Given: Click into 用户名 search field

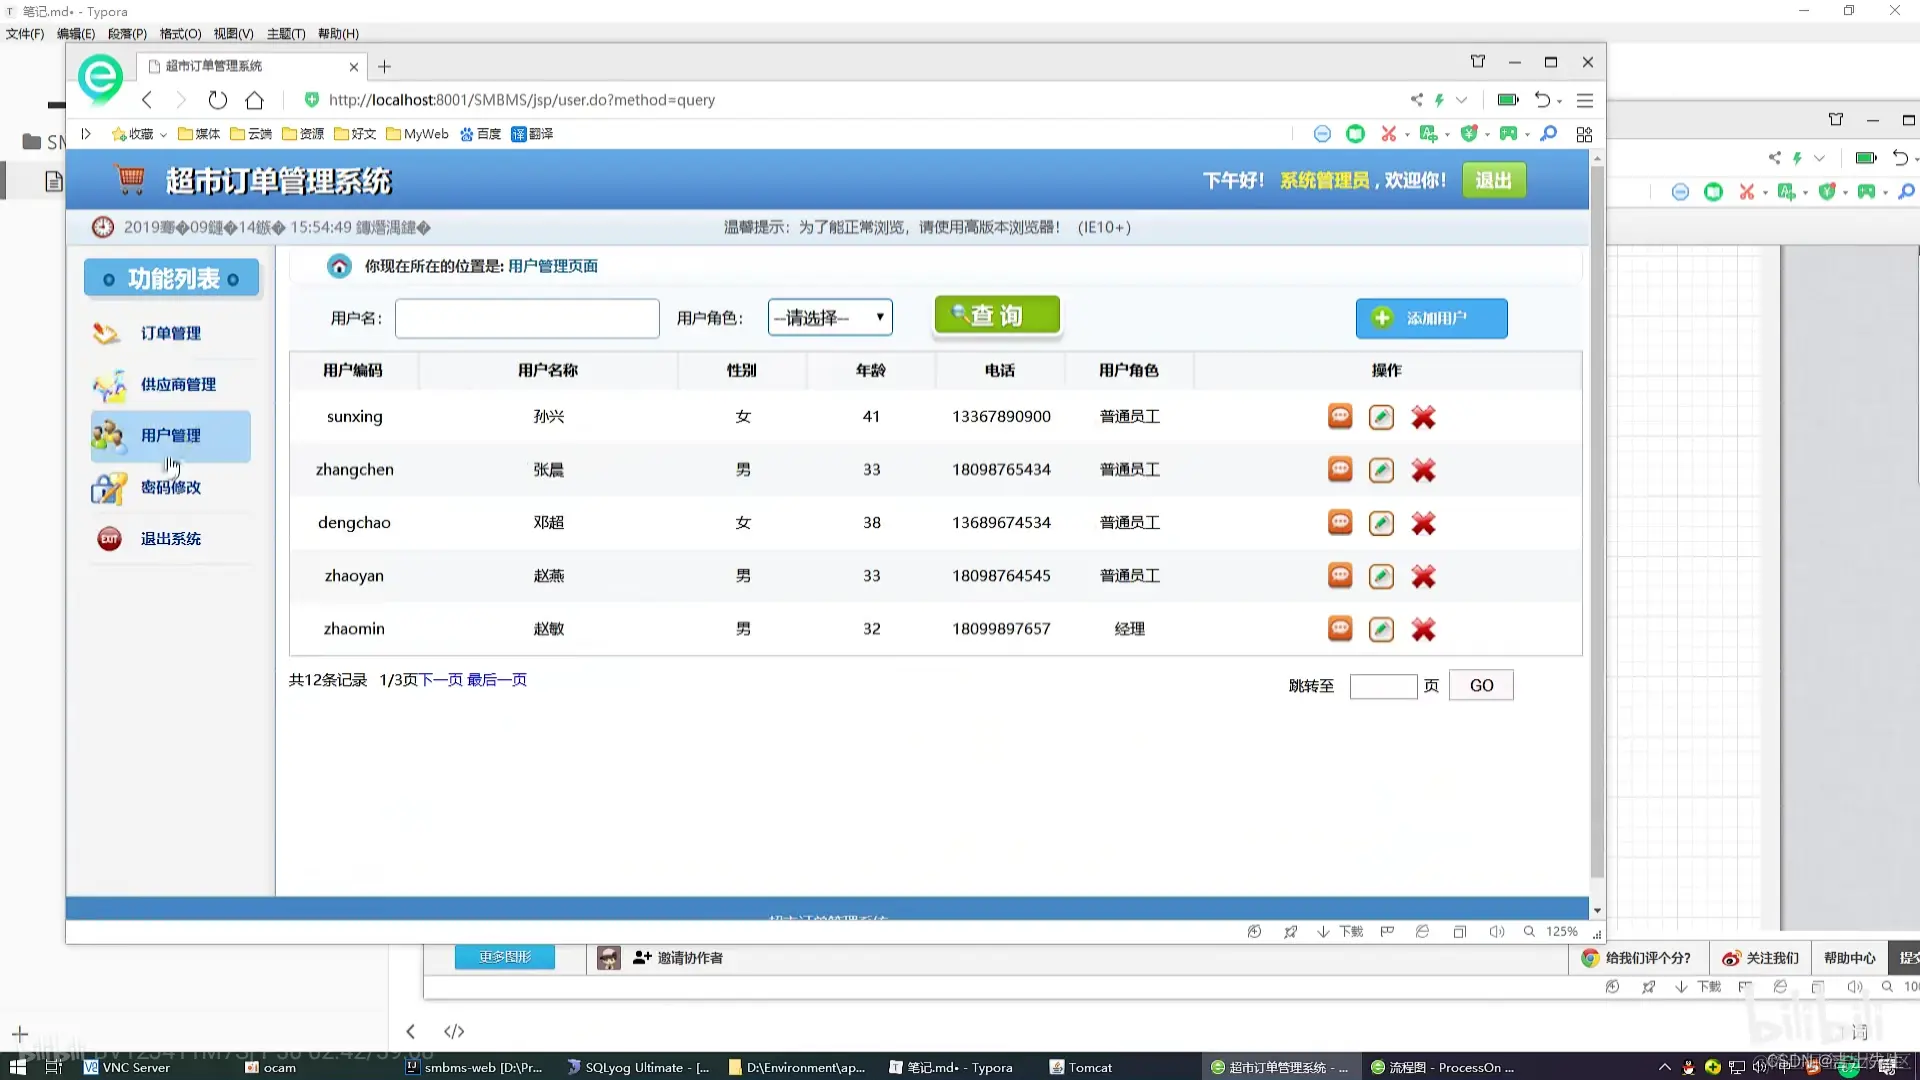Looking at the screenshot, I should tap(527, 318).
